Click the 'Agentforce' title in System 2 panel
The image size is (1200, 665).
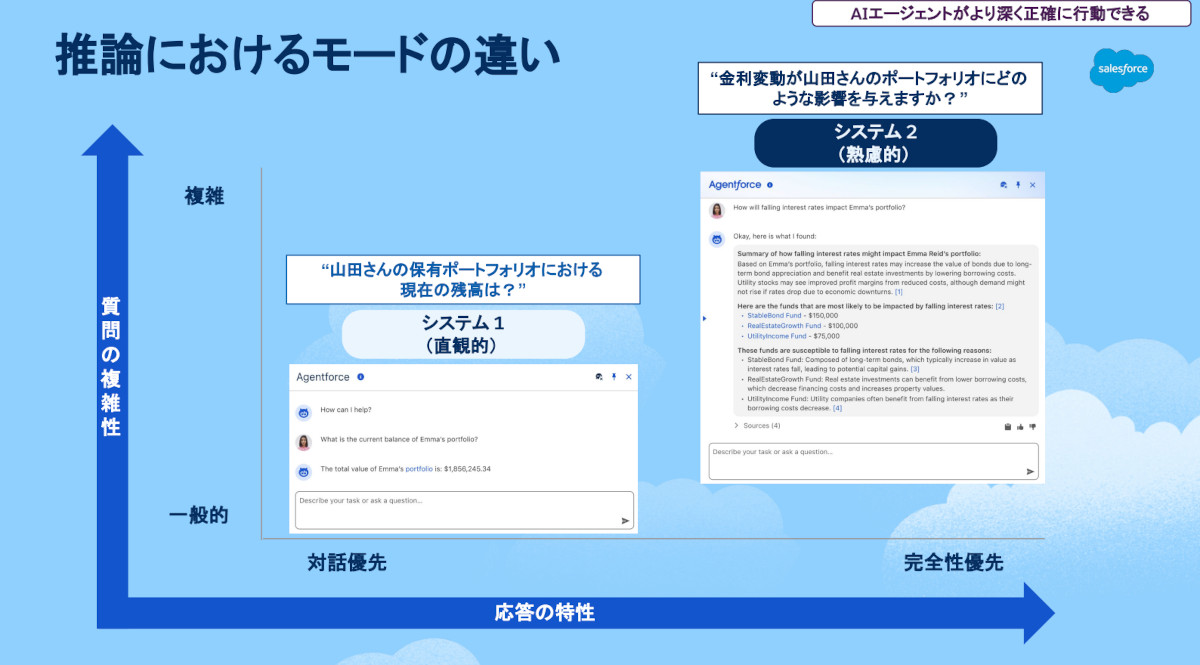[x=735, y=185]
